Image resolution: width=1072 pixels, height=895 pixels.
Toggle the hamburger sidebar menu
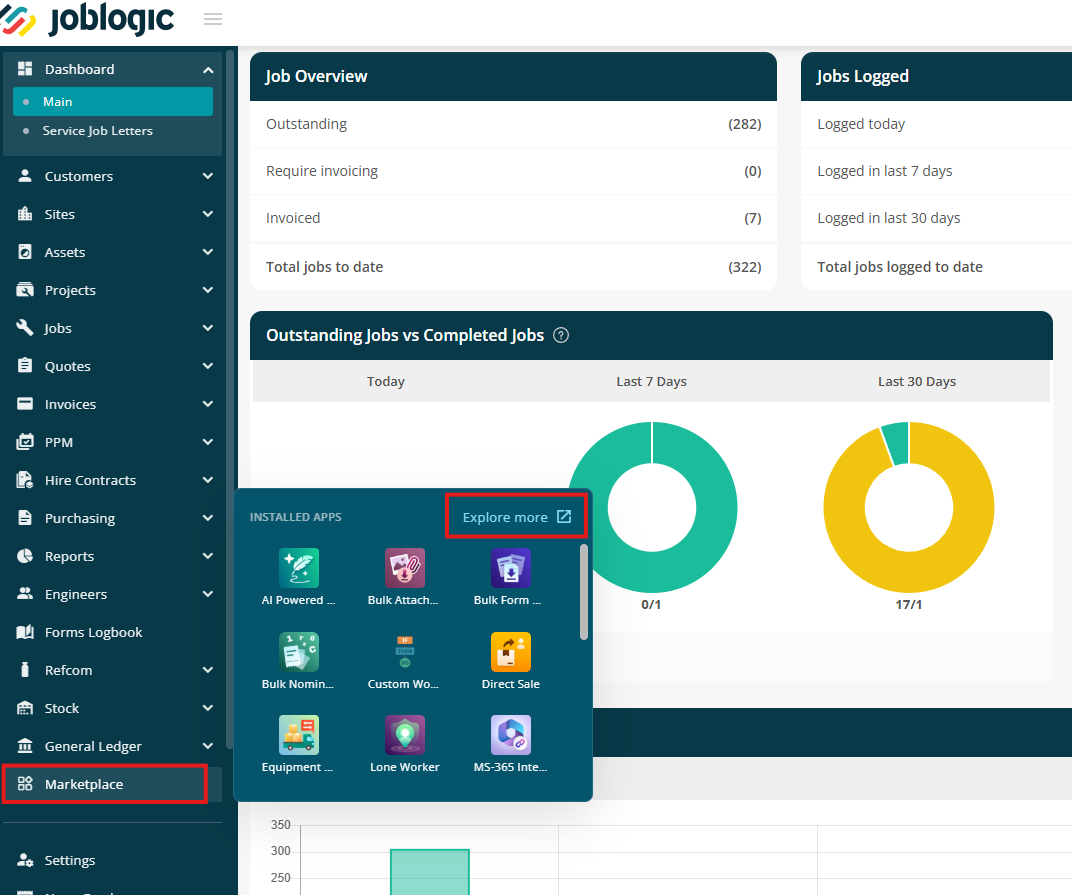[x=213, y=19]
